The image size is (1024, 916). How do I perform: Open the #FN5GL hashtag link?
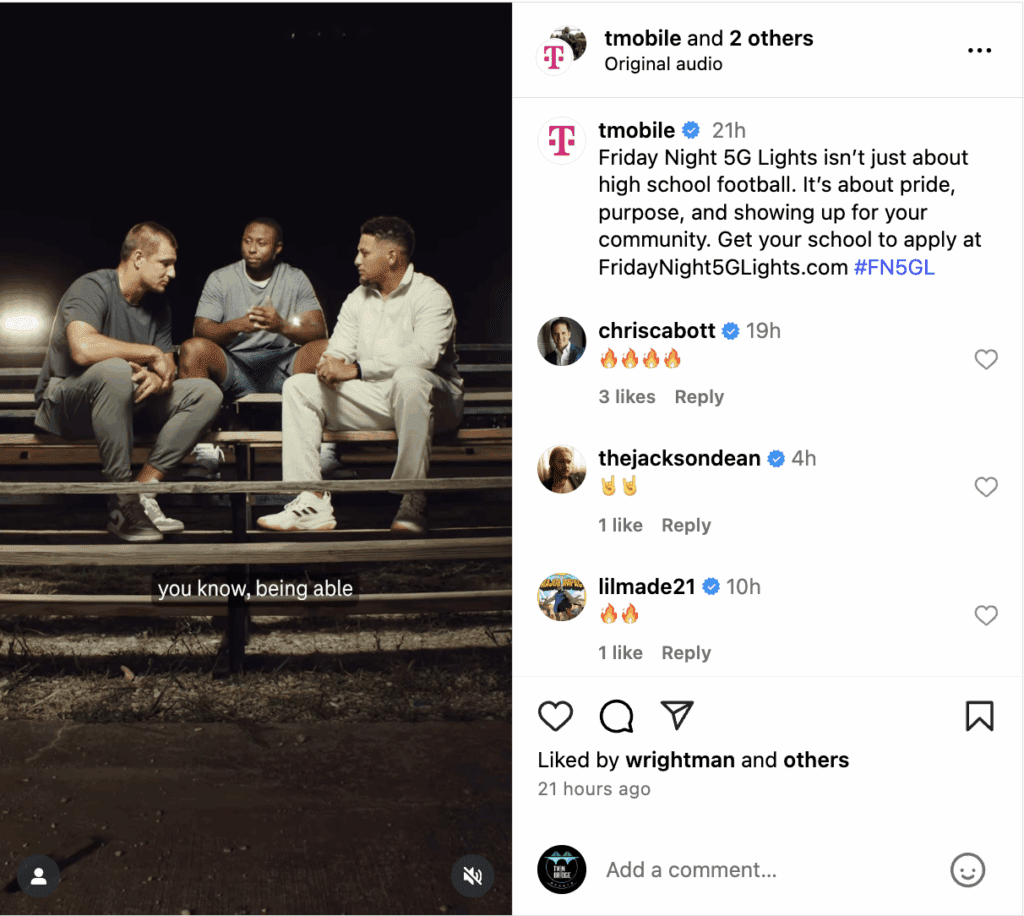[x=894, y=268]
